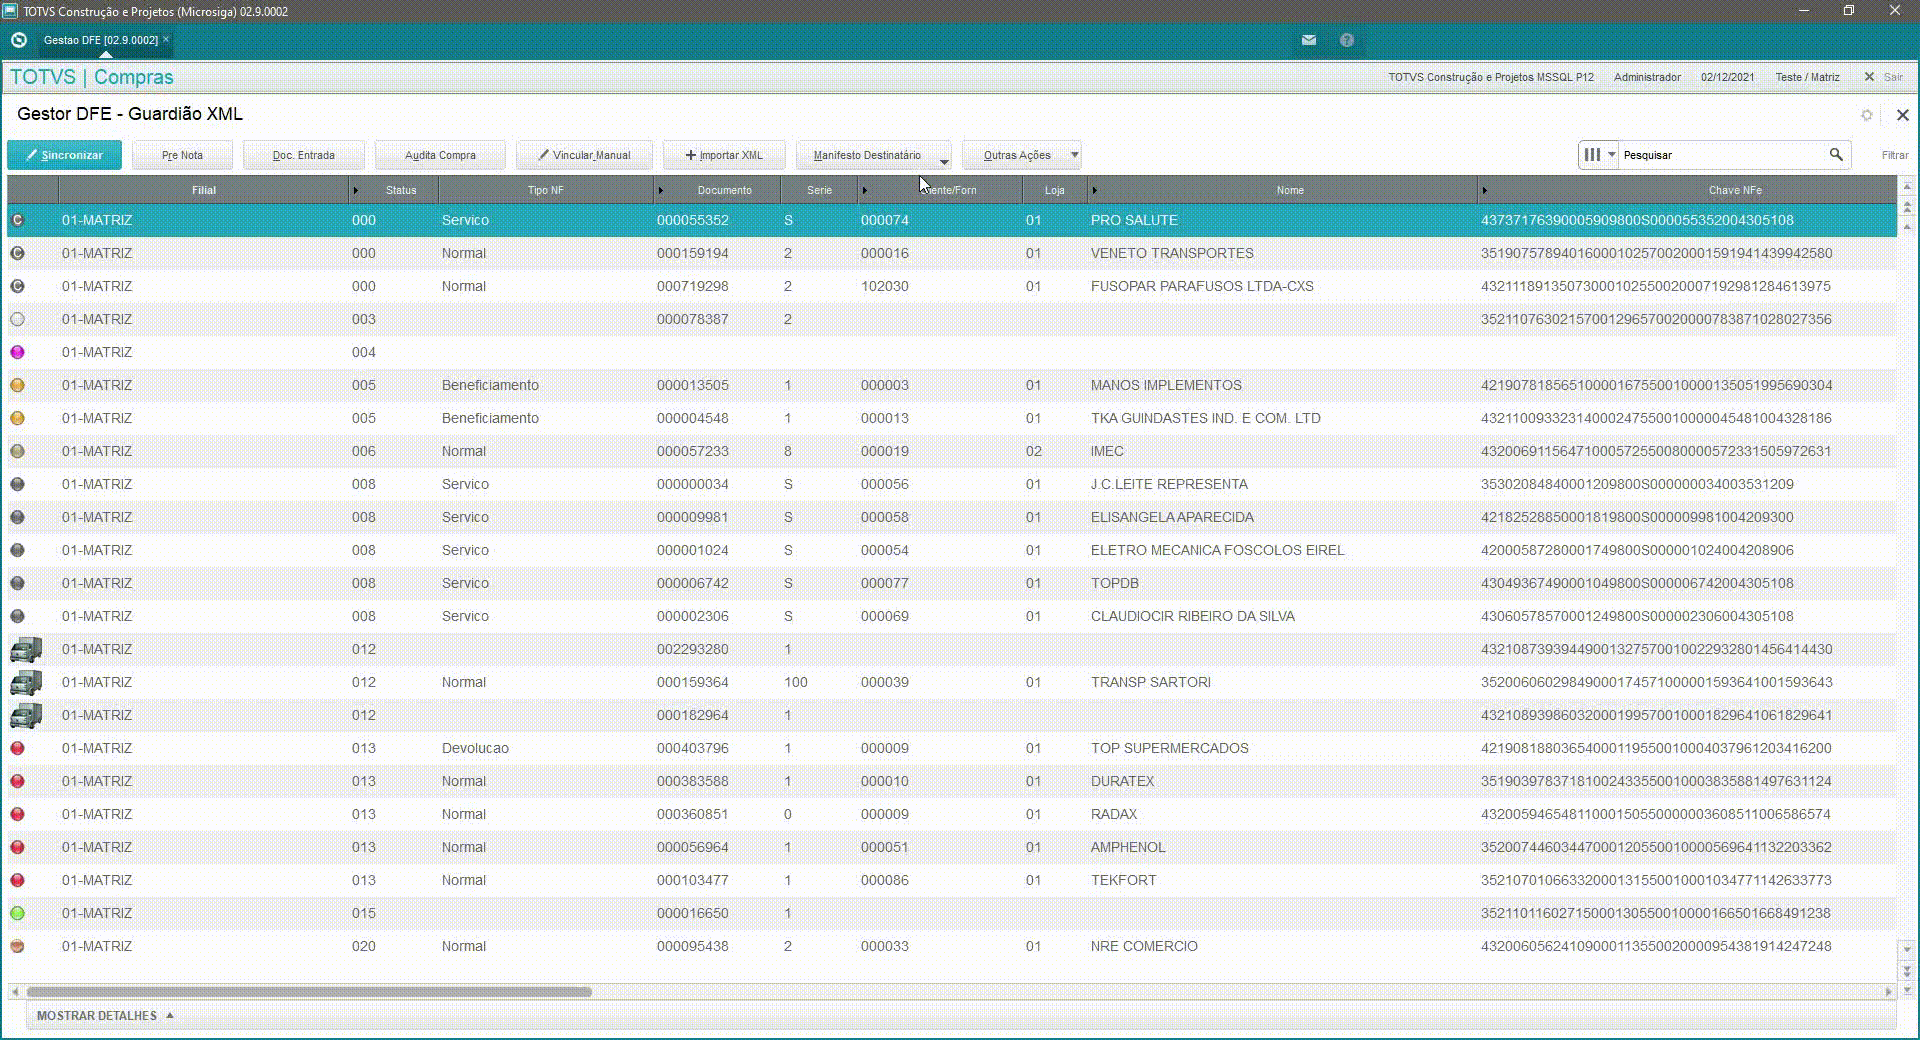Open the mail envelope icon
Image resolution: width=1920 pixels, height=1040 pixels.
pyautogui.click(x=1309, y=40)
